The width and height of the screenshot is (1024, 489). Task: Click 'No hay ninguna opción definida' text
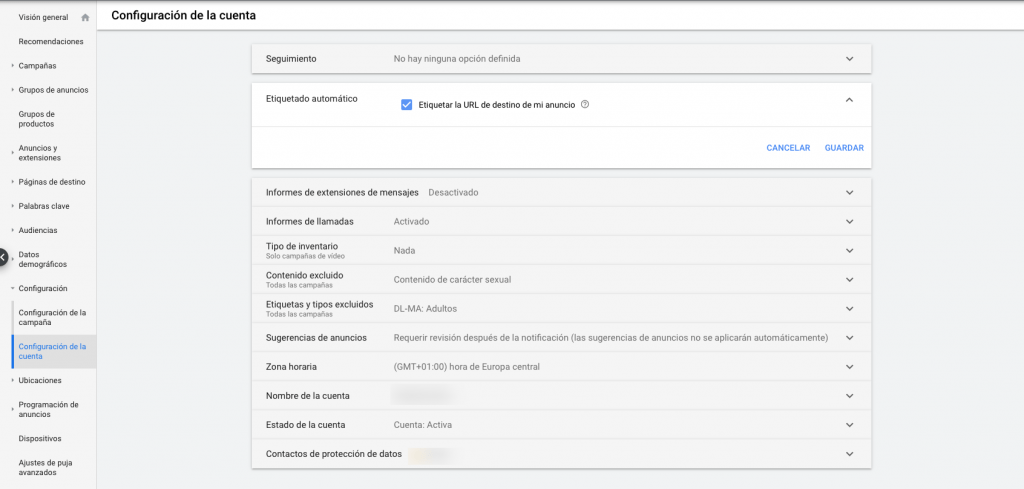pyautogui.click(x=457, y=59)
